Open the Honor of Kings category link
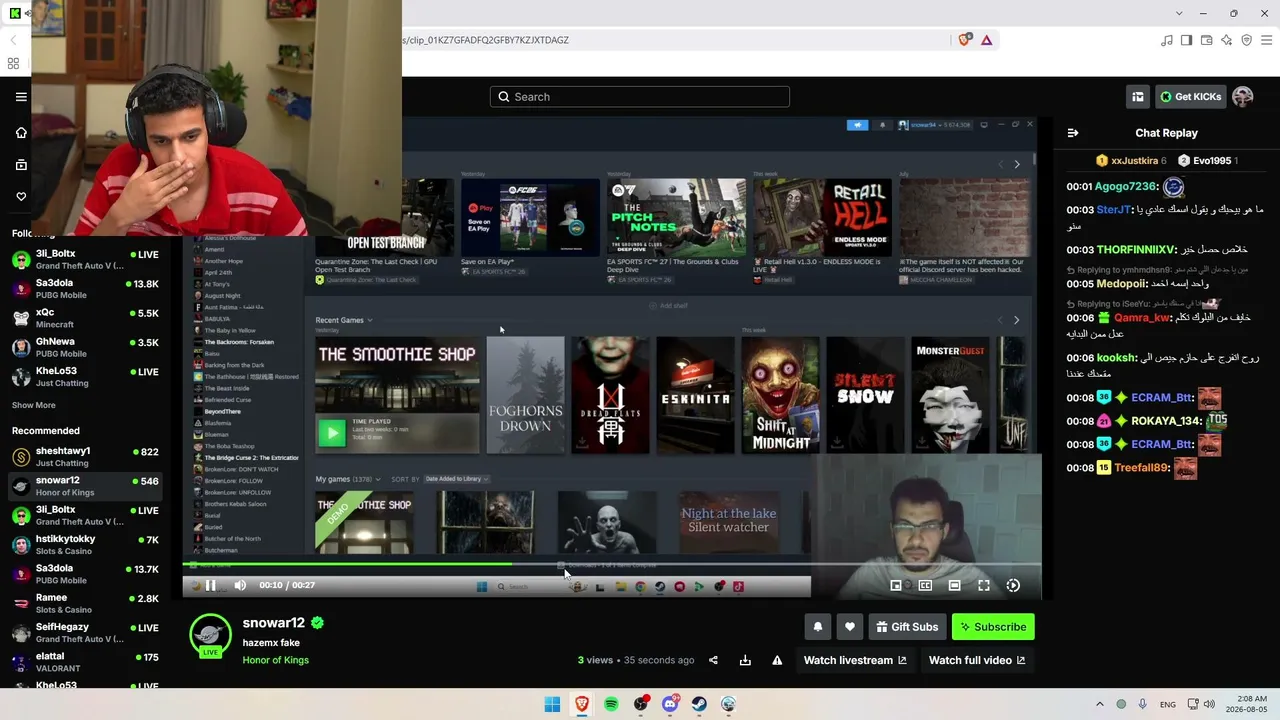1280x720 pixels. click(275, 660)
